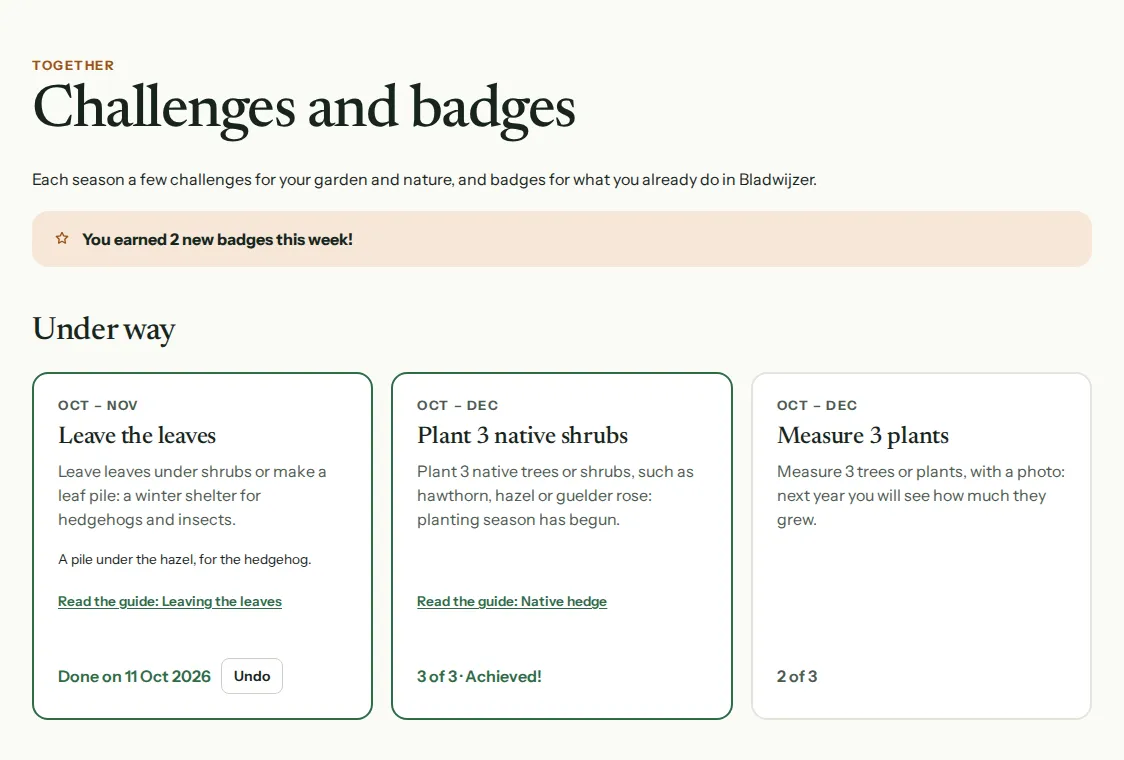Click the hazel pile note text
The image size is (1124, 760).
[185, 559]
